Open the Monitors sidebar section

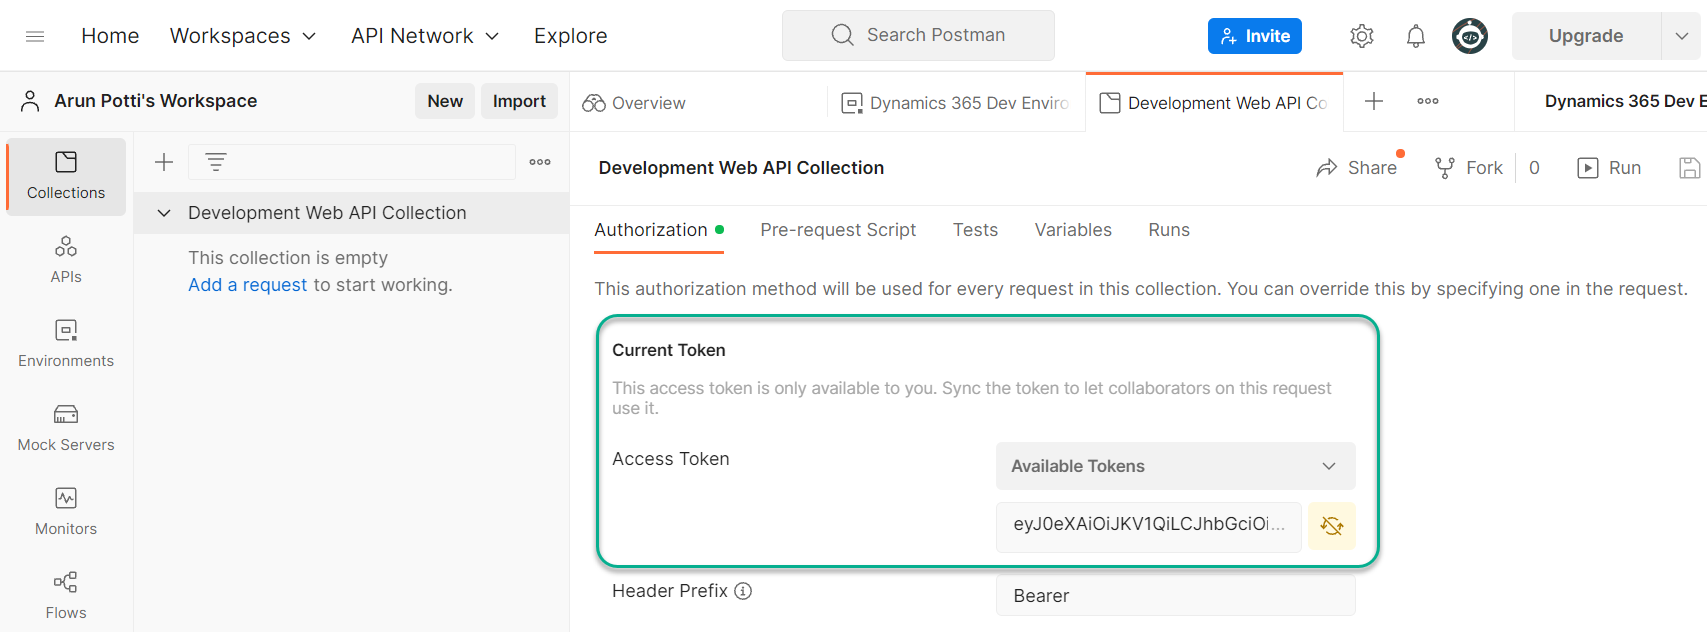pos(66,512)
